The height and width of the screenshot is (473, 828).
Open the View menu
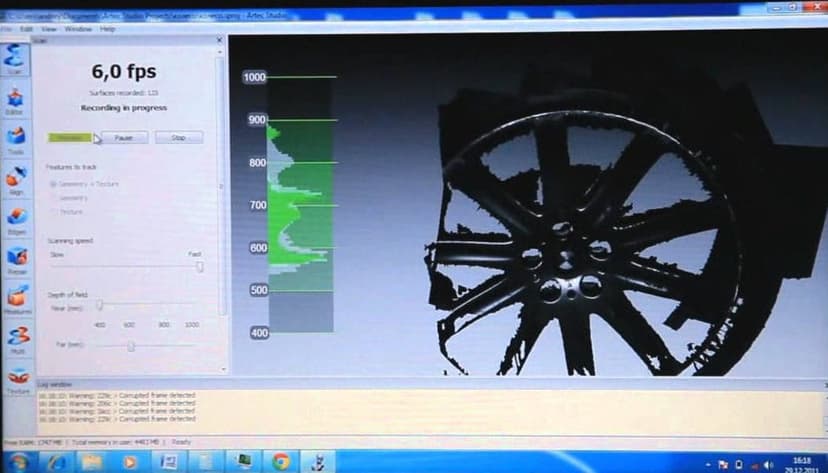49,29
